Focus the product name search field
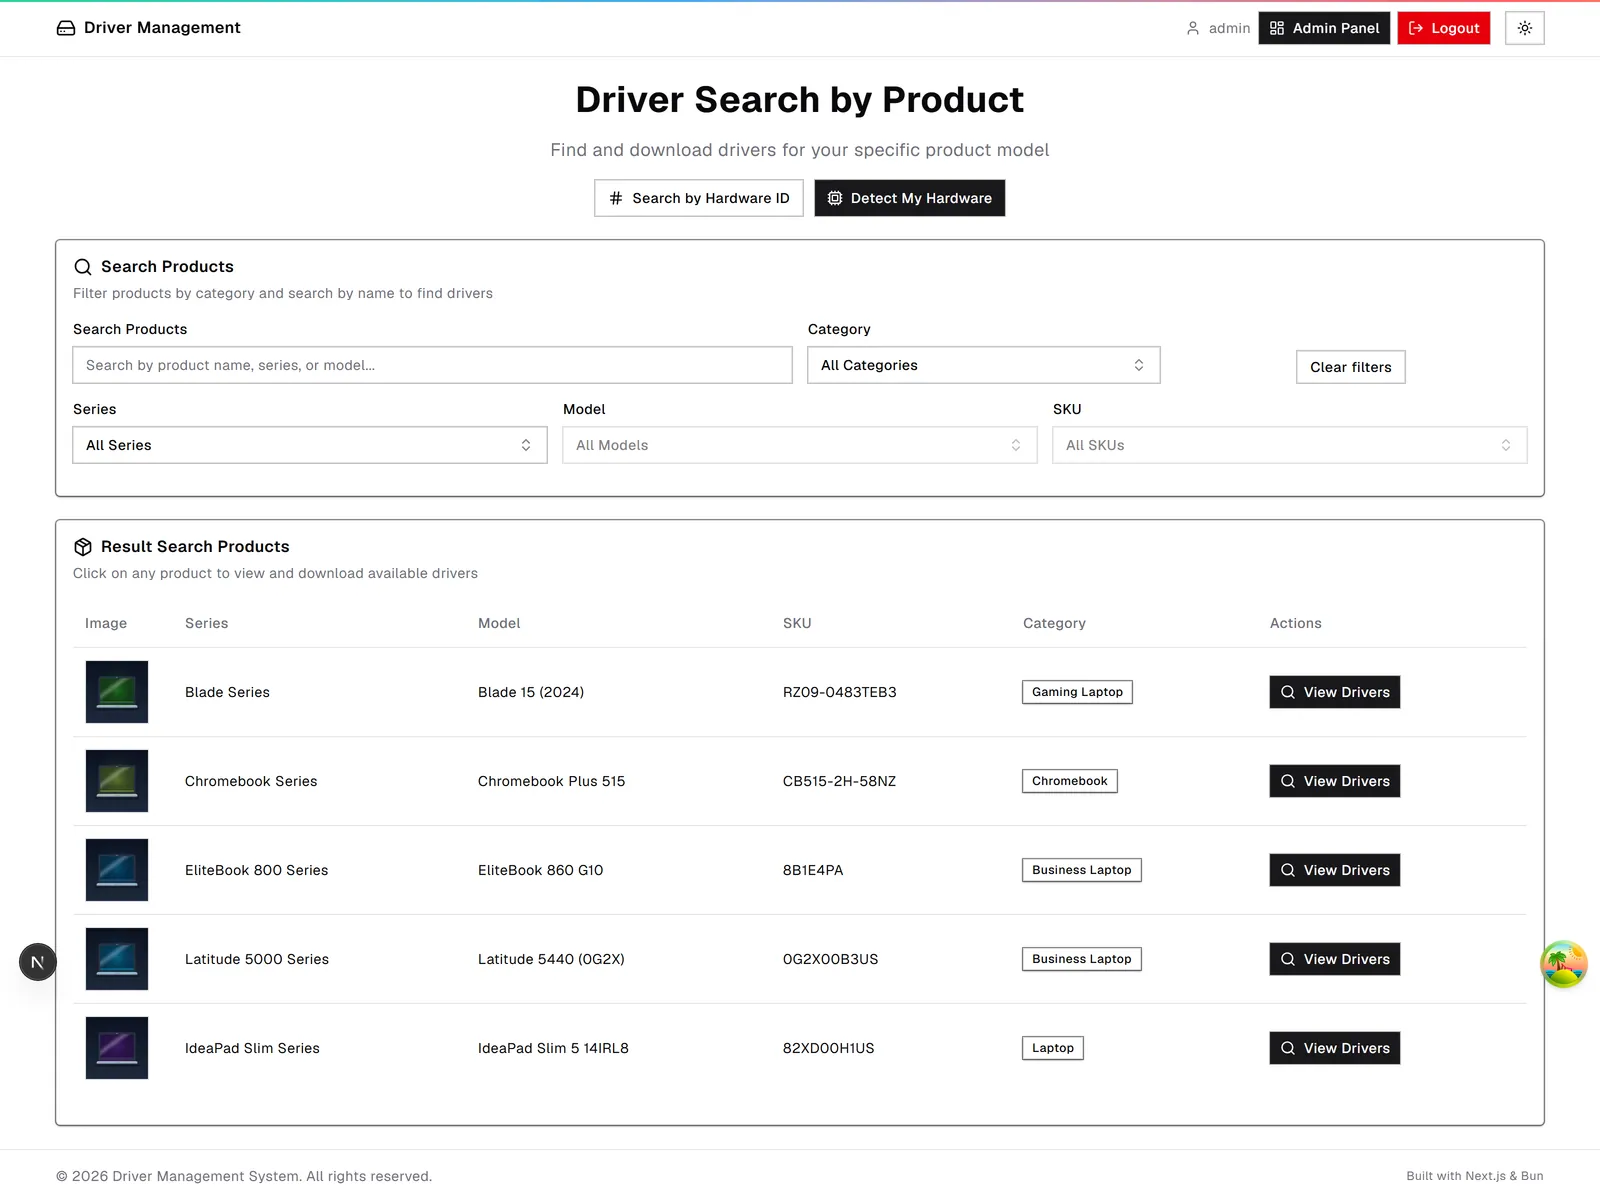Viewport: 1600px width, 1202px height. [432, 365]
